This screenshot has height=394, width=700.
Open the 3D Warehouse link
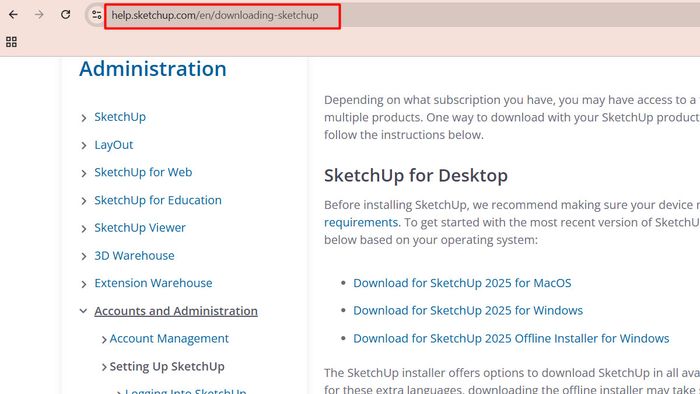[134, 256]
